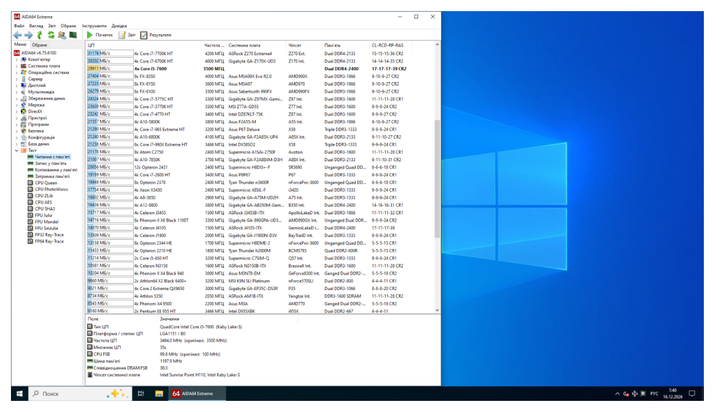Select the Конфігурація item icon
This screenshot has width=720, height=412.
(23, 137)
